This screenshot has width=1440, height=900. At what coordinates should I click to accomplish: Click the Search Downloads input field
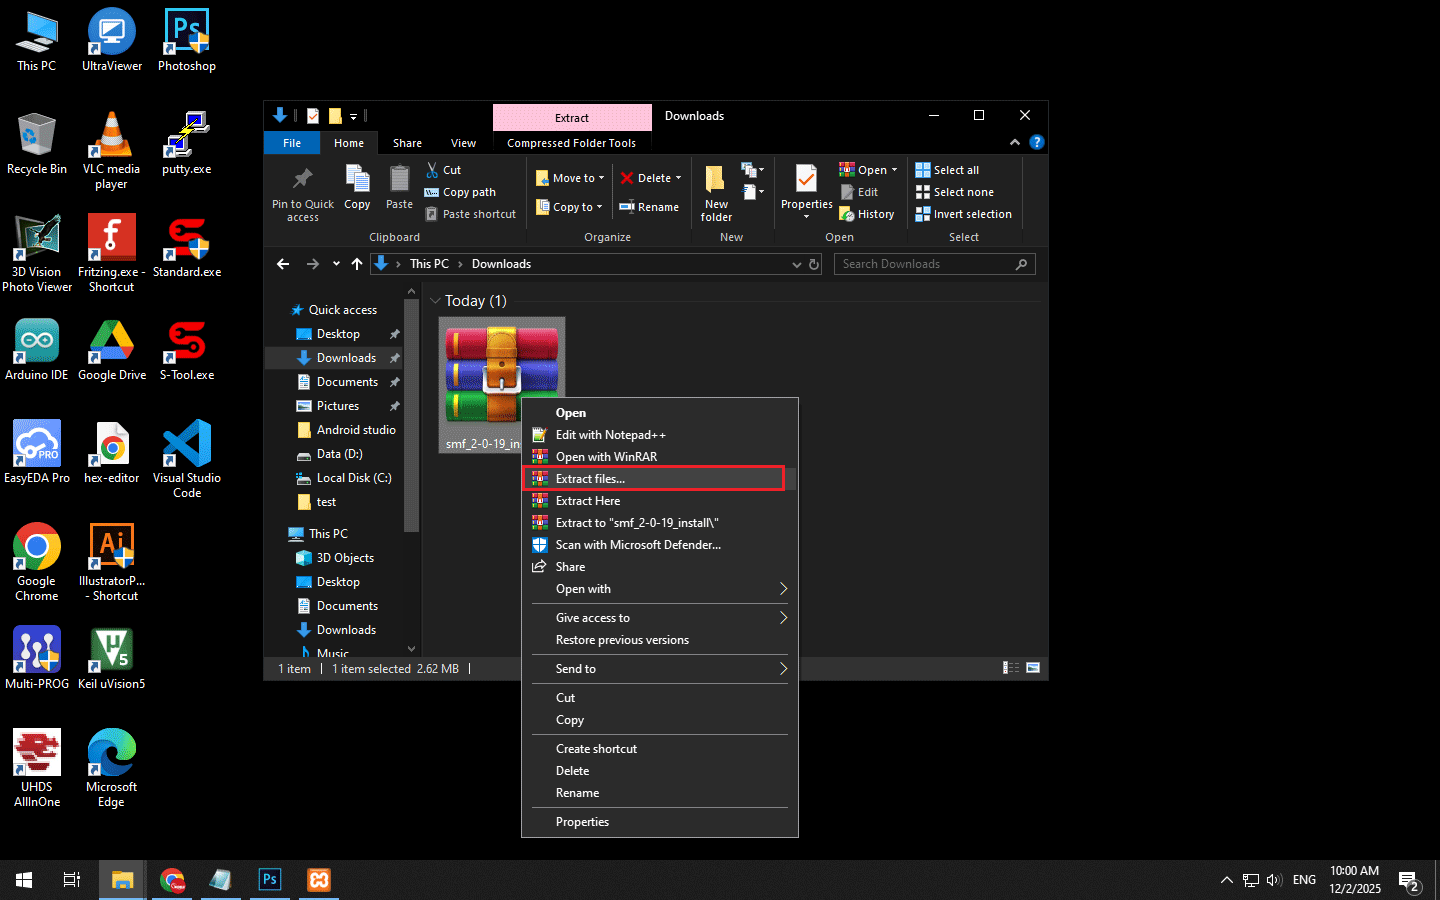coord(925,264)
